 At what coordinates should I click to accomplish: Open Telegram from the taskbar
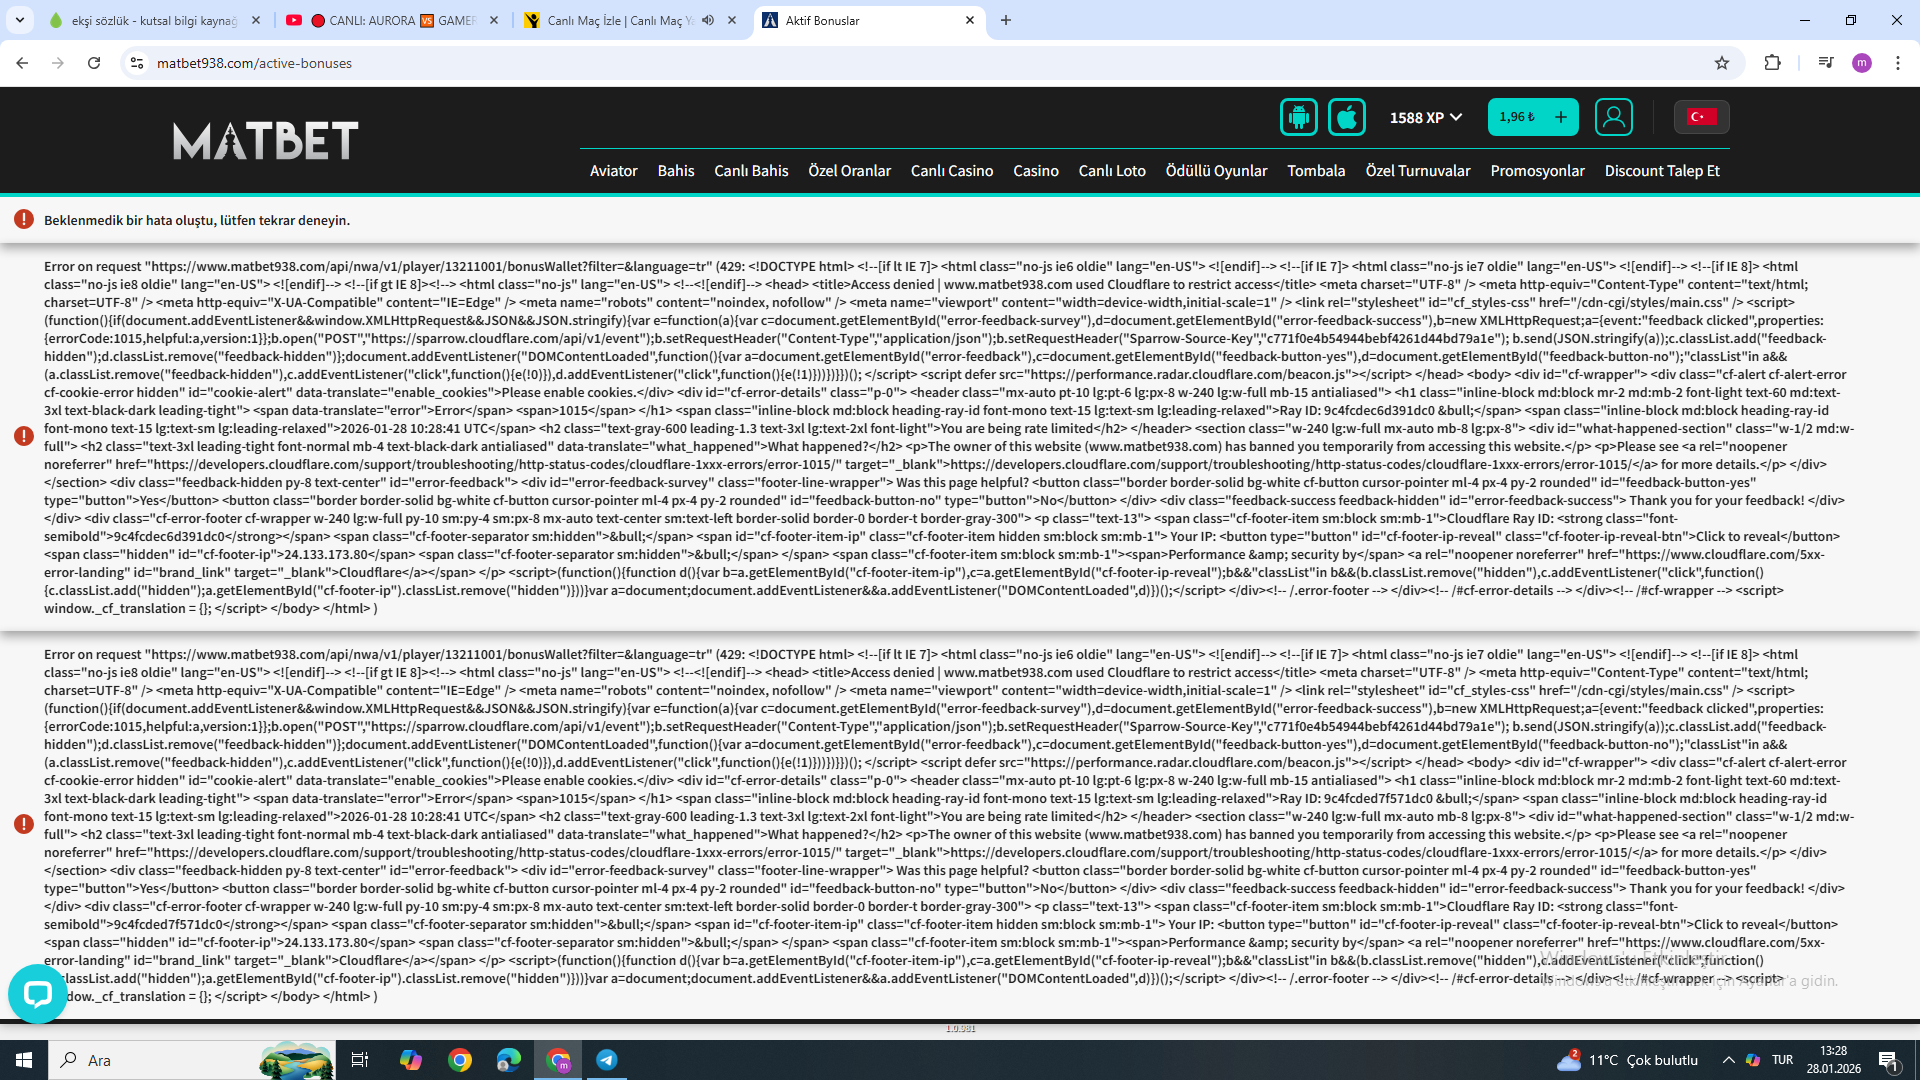607,1060
